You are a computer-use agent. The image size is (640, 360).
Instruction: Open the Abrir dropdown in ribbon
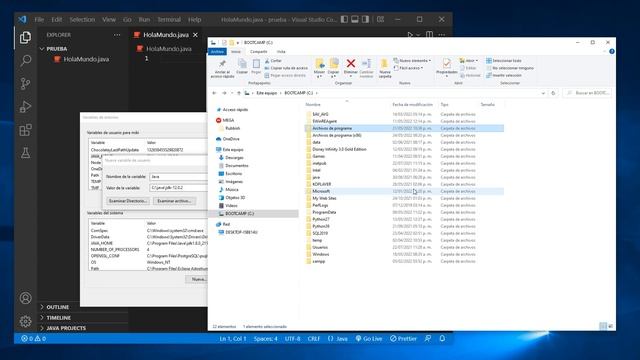click(469, 60)
